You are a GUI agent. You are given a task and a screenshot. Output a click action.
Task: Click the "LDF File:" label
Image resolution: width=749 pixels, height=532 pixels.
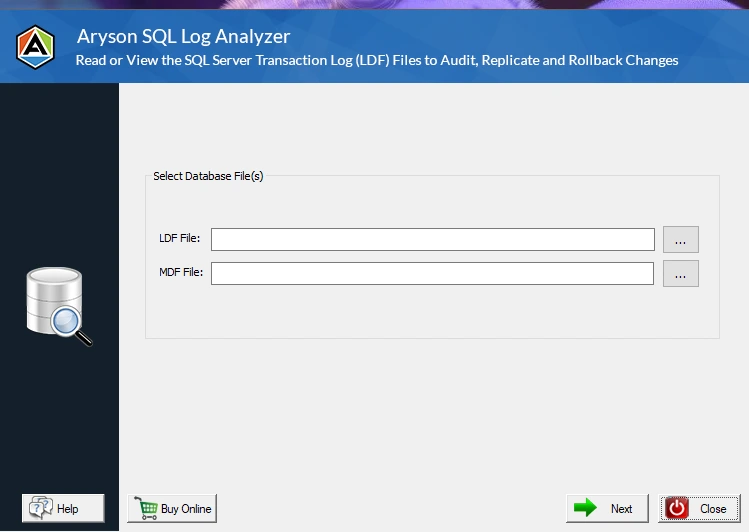pos(180,238)
